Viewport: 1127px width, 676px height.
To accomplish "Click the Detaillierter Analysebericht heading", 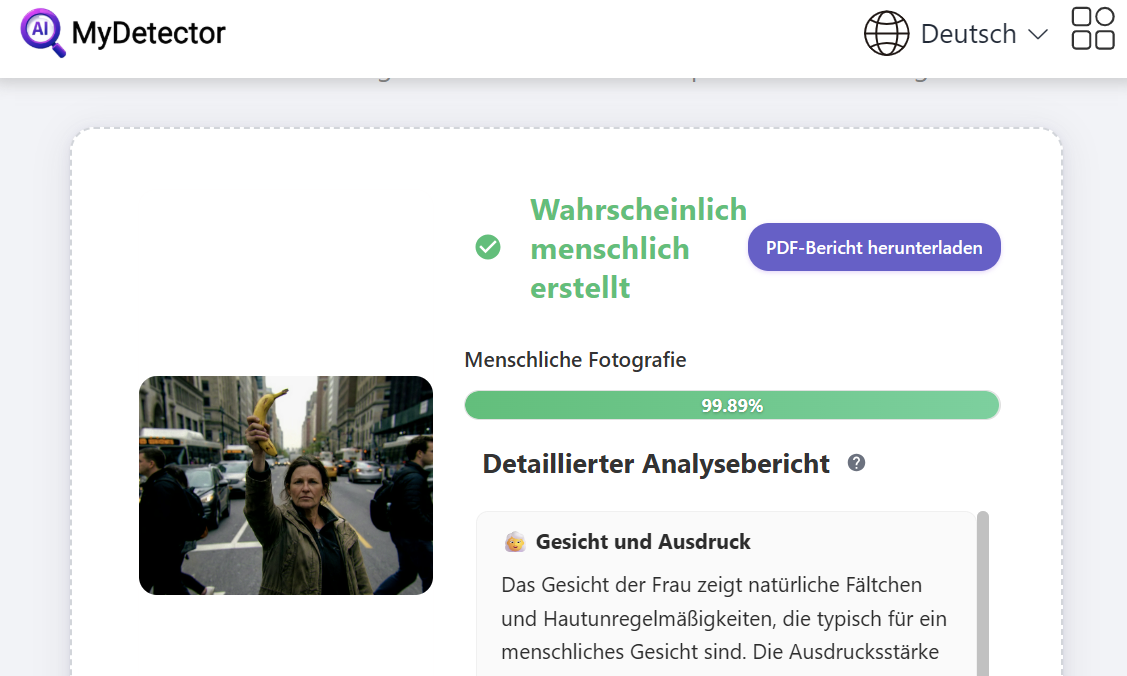I will coord(656,464).
